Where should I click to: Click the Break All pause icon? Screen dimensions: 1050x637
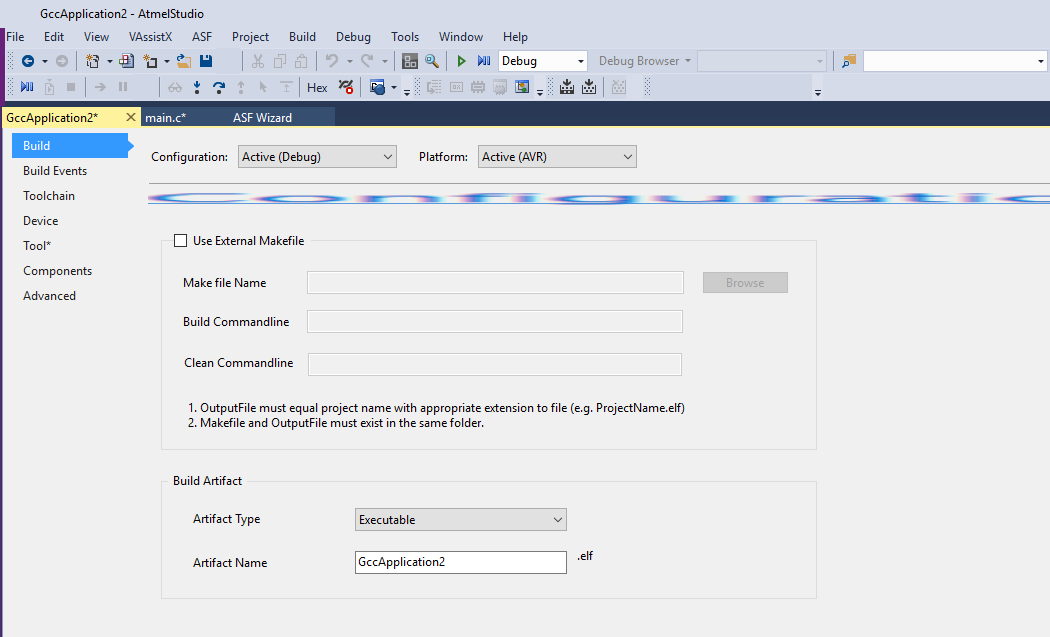pos(123,87)
